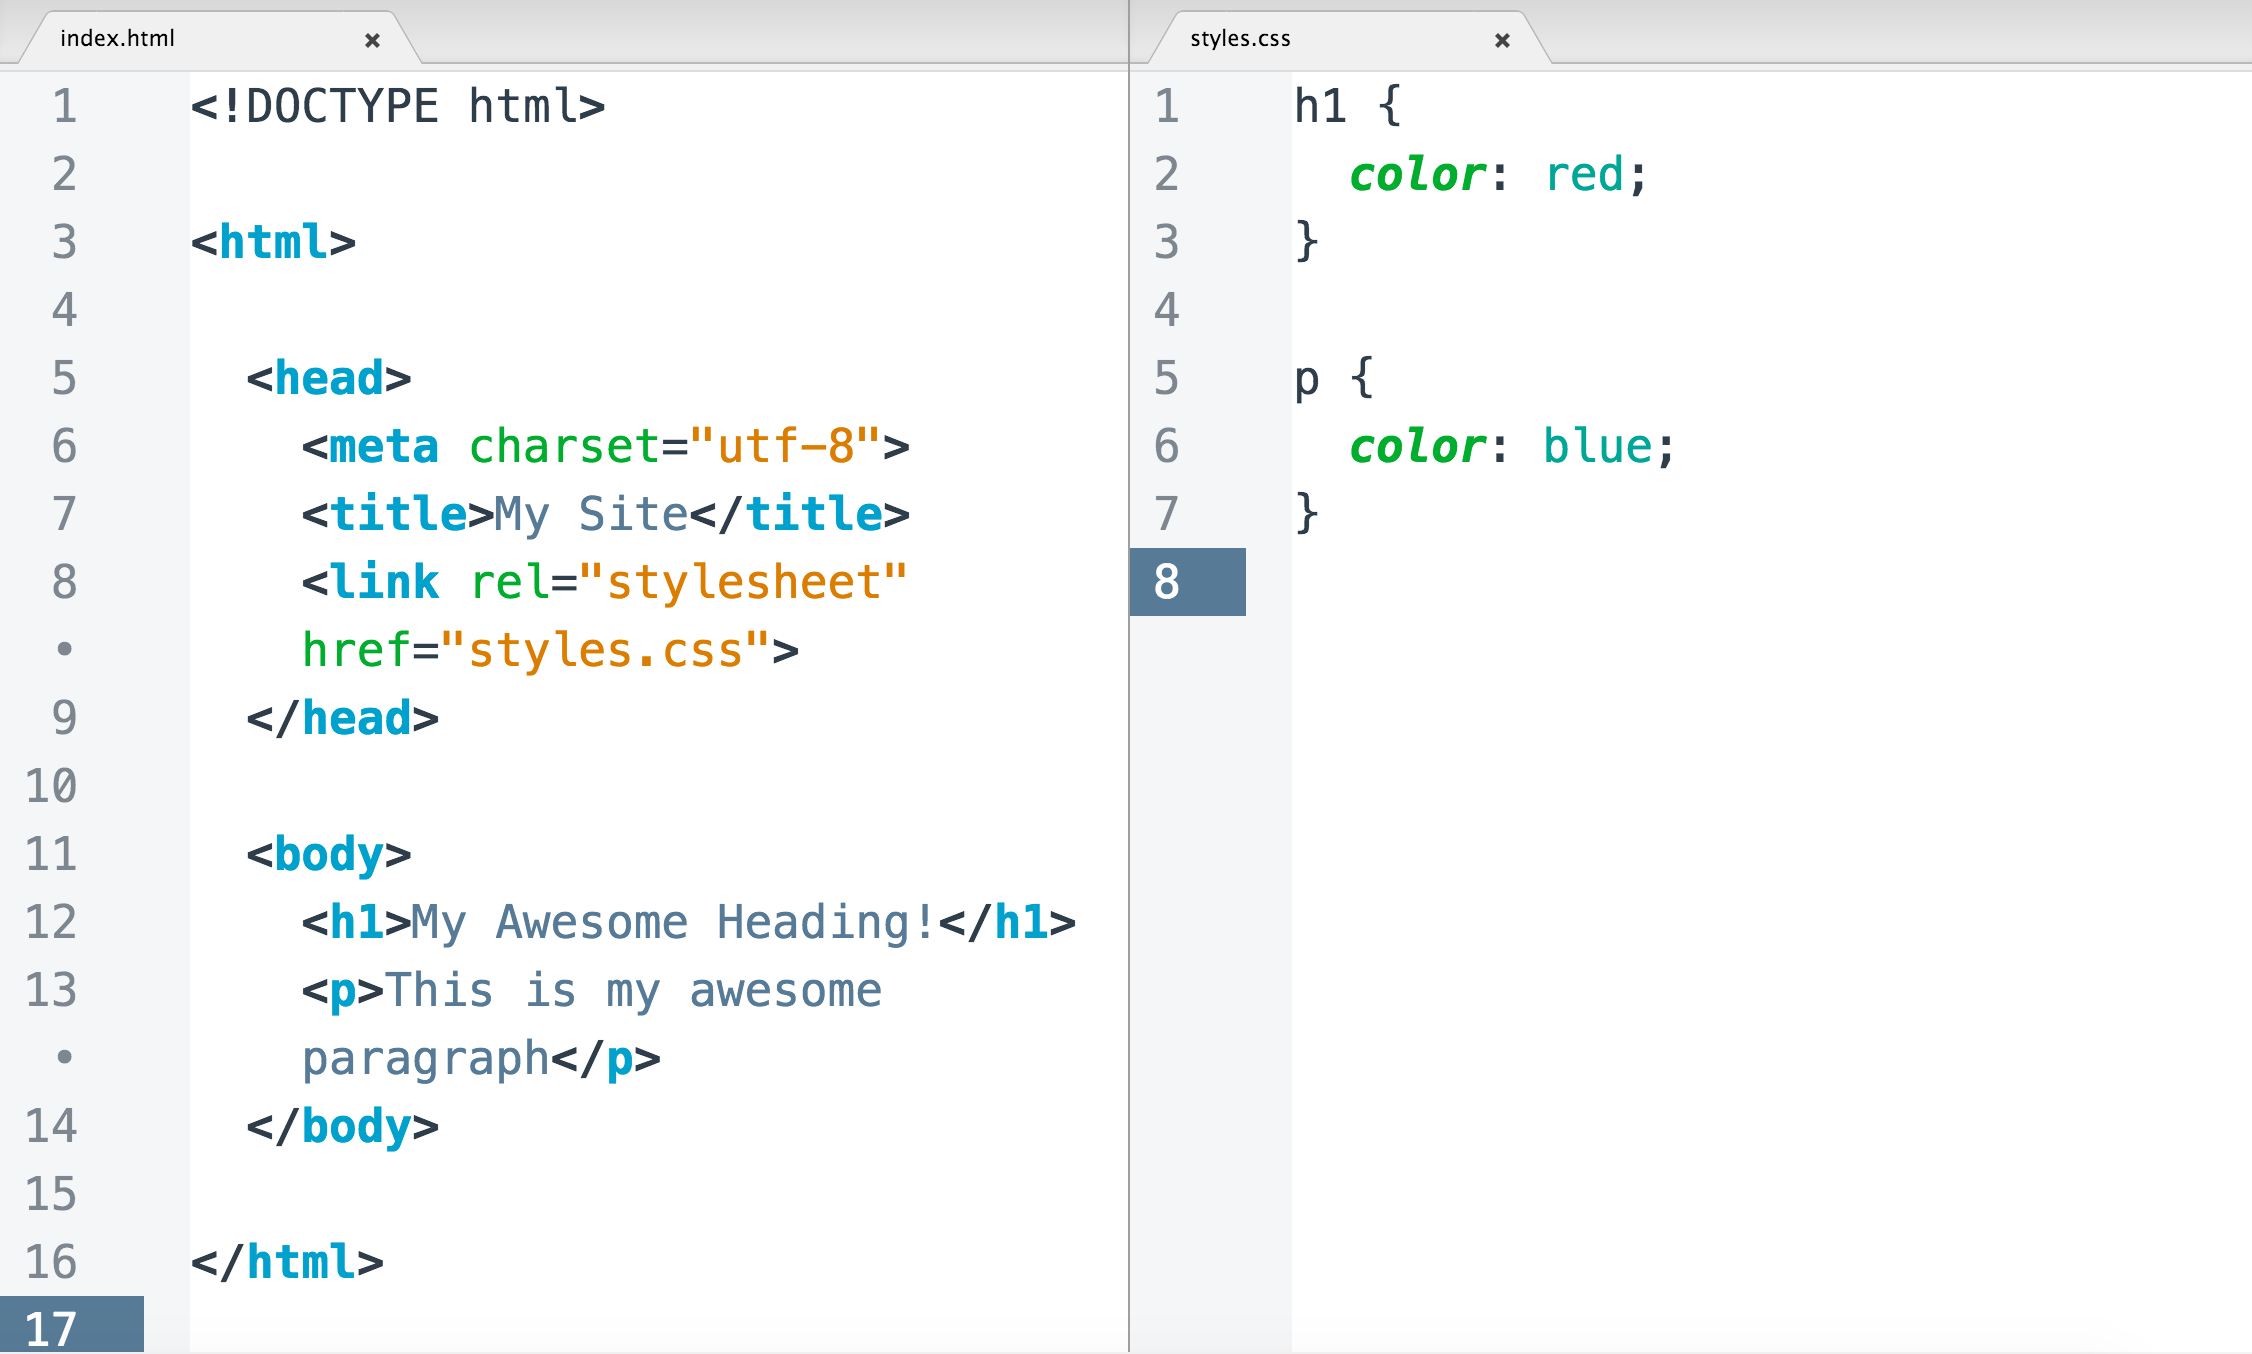Click the wrapped-line dot marker below line 8

[65, 650]
